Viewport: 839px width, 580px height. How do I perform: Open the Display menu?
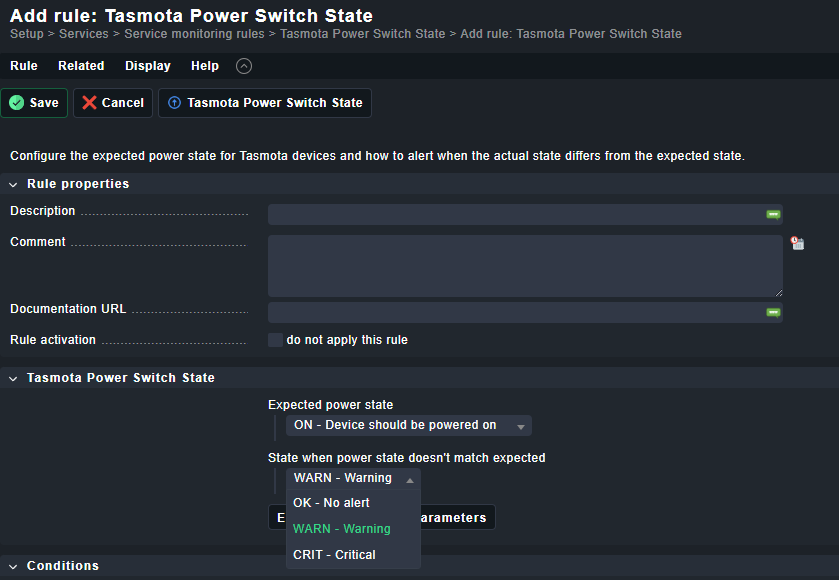(x=148, y=66)
